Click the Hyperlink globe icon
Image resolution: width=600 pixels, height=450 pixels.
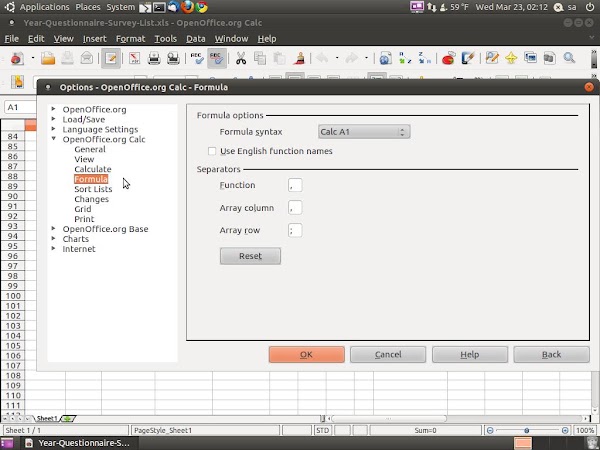tap(385, 59)
